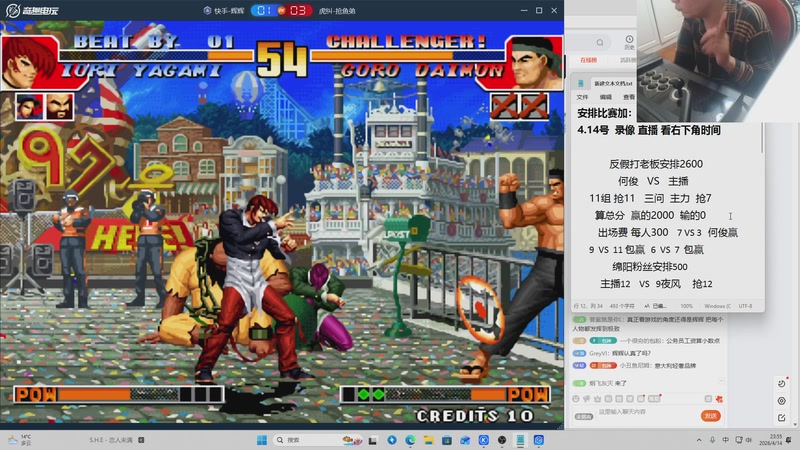Click the 发送 send button
This screenshot has width=800, height=450.
[x=710, y=416]
